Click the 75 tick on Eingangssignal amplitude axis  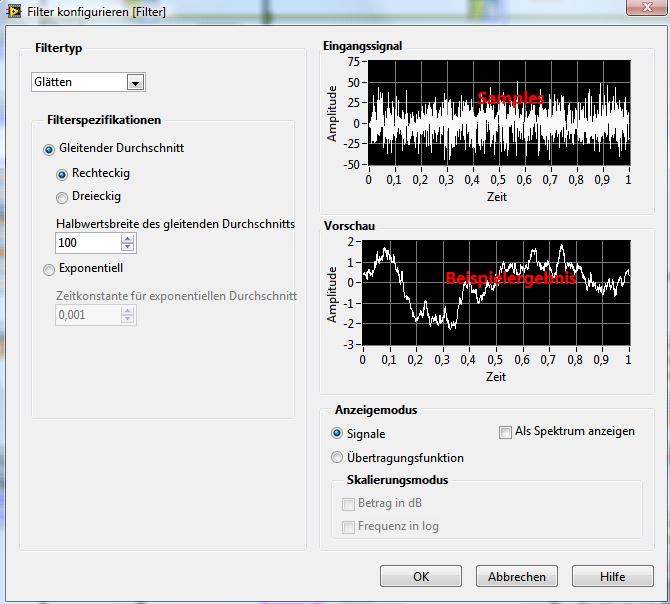(x=354, y=62)
